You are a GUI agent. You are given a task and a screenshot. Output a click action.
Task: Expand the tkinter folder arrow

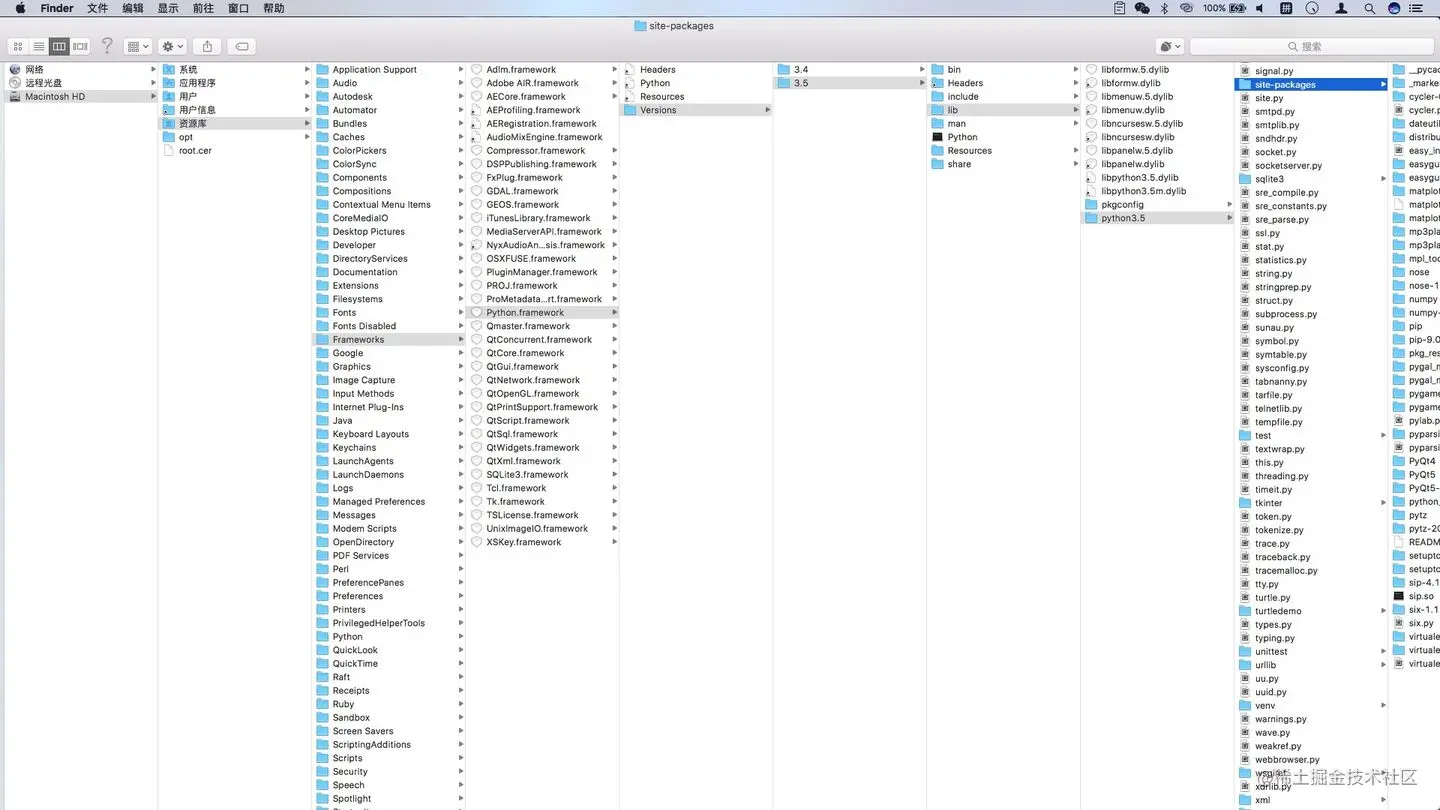coord(1384,503)
